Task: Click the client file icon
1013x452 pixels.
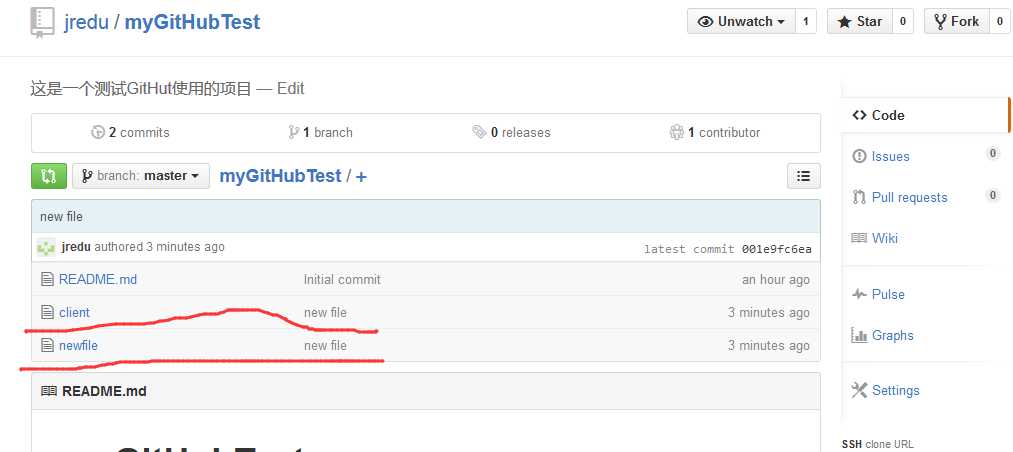Action: click(x=47, y=313)
